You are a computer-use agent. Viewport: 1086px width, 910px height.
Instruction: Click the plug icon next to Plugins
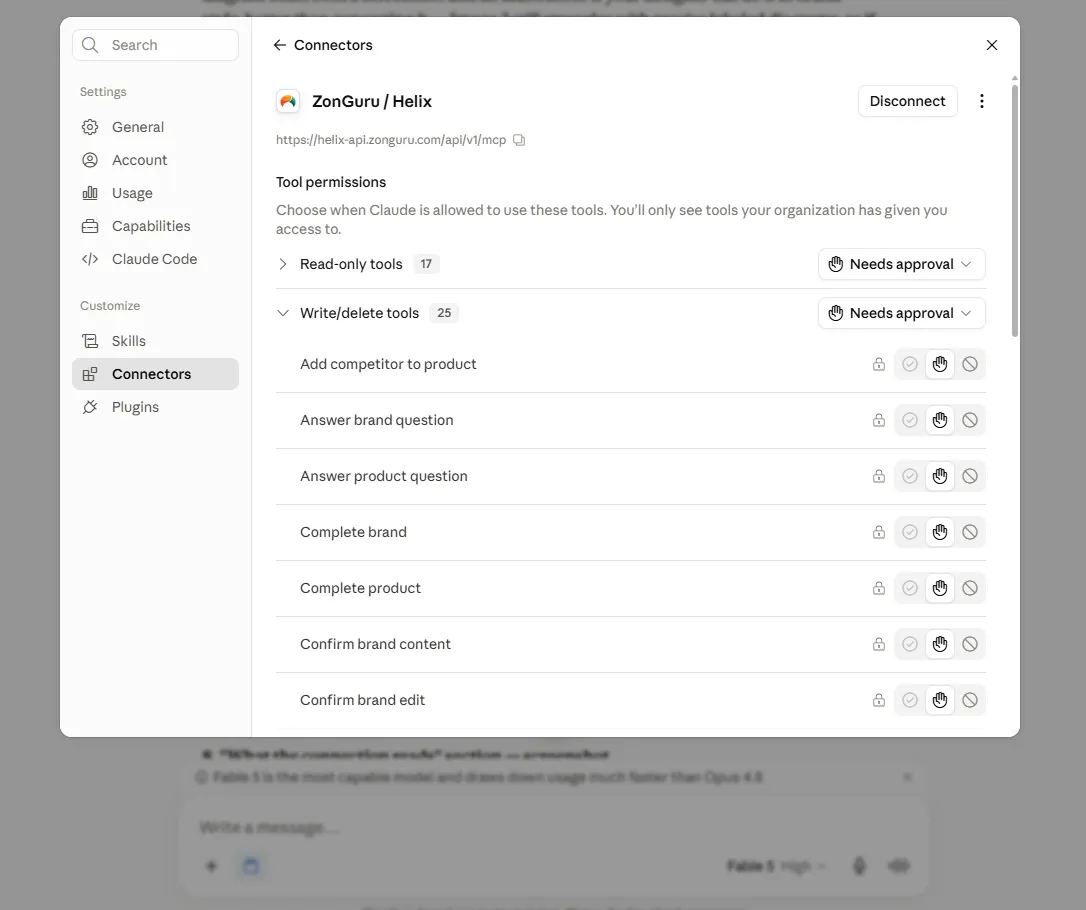(x=90, y=407)
